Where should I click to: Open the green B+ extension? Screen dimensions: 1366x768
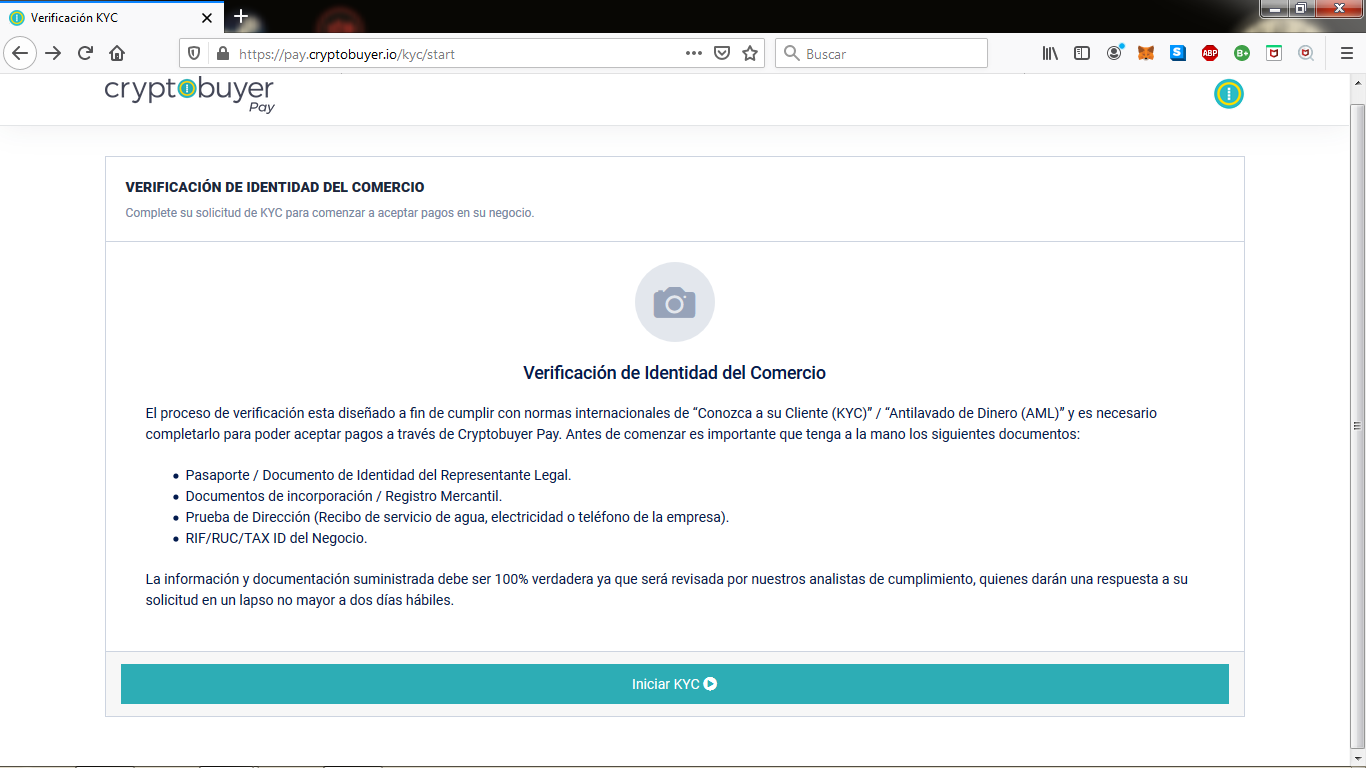click(x=1242, y=54)
